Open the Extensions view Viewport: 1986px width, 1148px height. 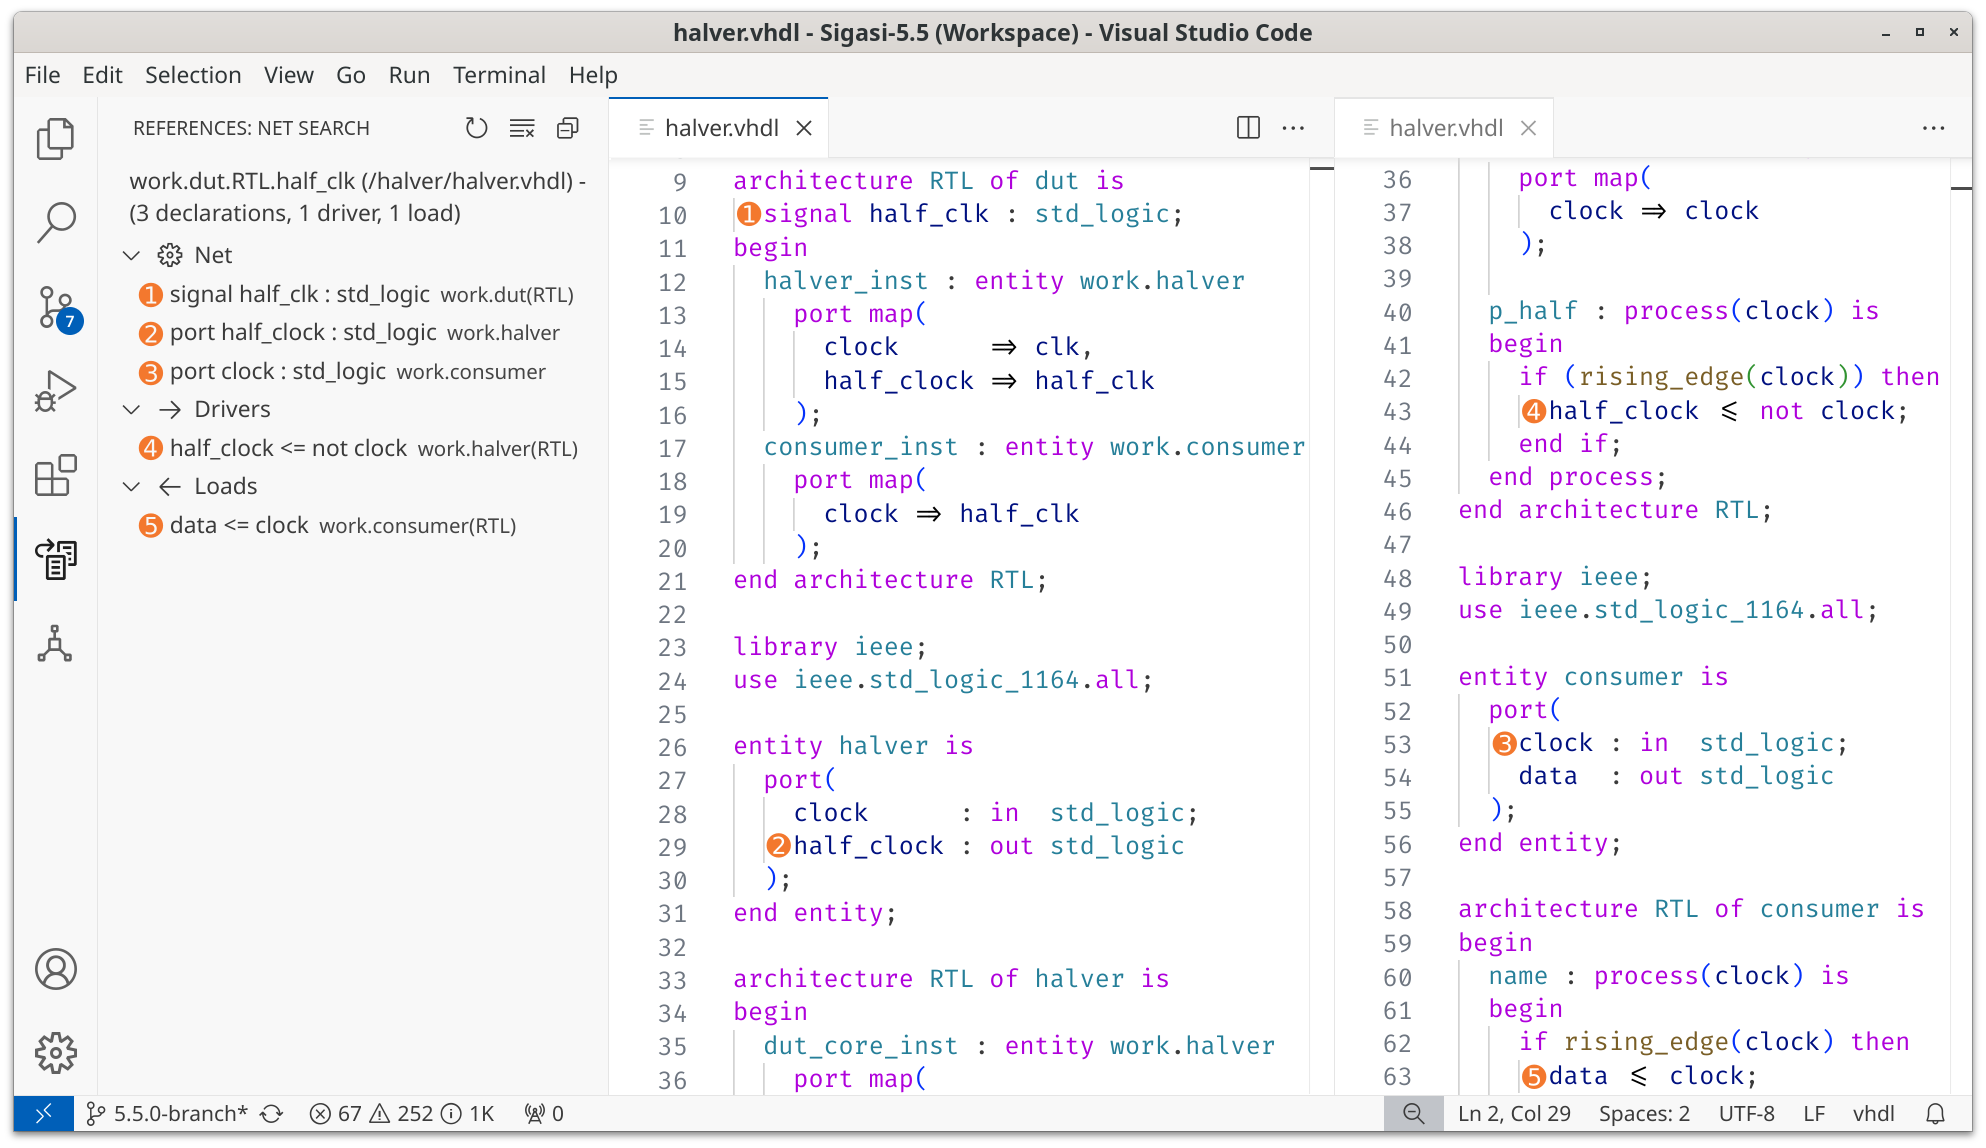tap(56, 475)
